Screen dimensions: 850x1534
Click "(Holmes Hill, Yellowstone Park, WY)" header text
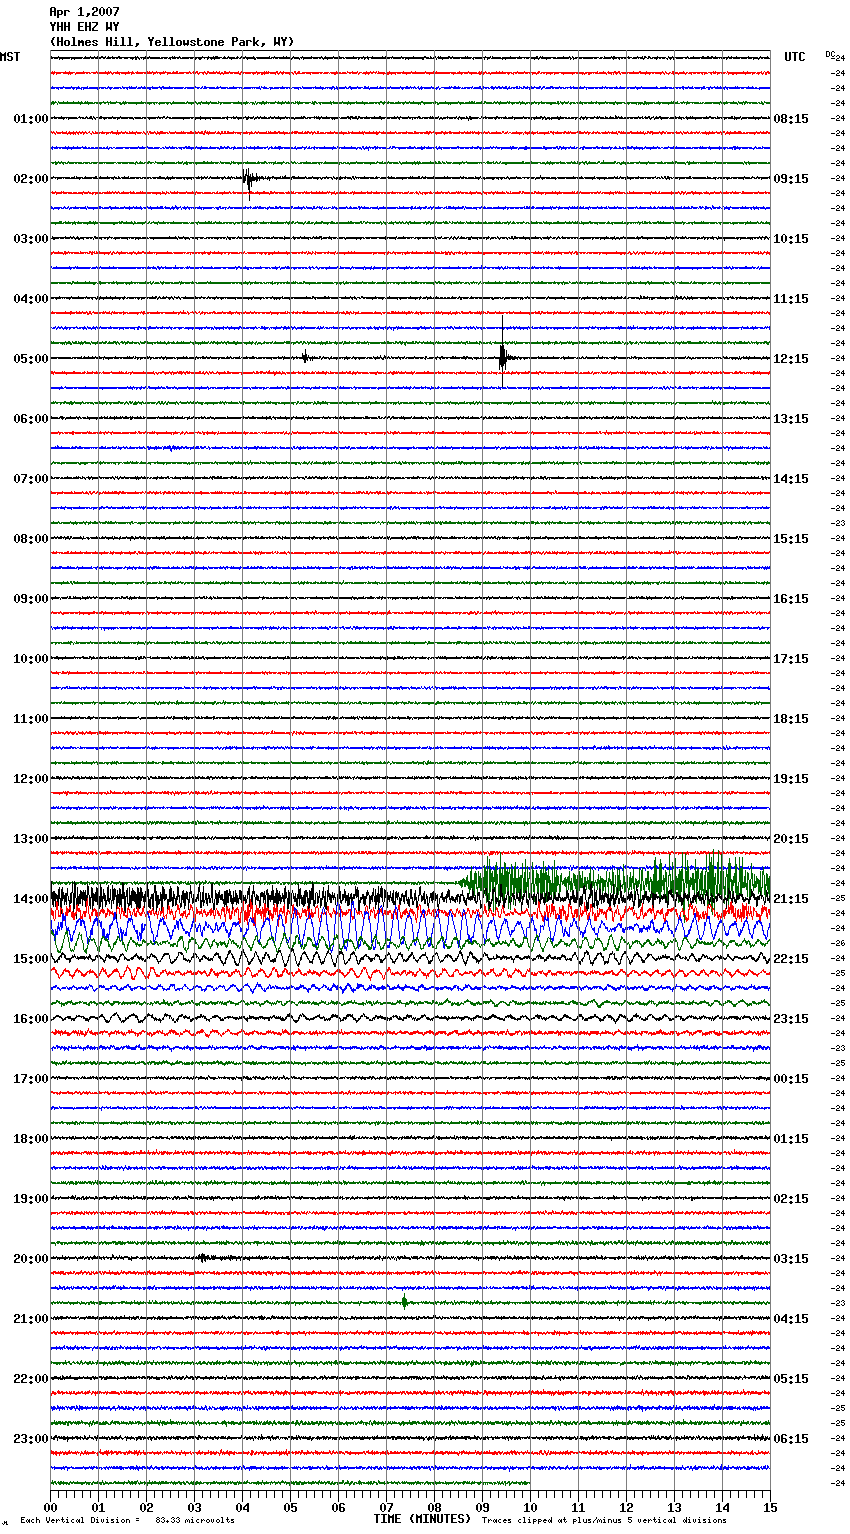coord(172,42)
